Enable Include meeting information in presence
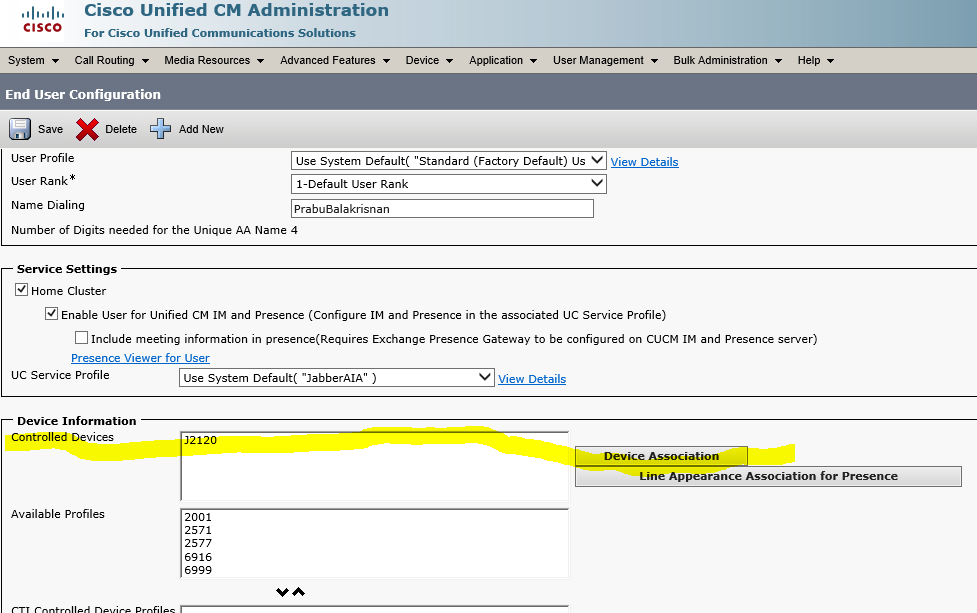The image size is (977, 613). [81, 336]
